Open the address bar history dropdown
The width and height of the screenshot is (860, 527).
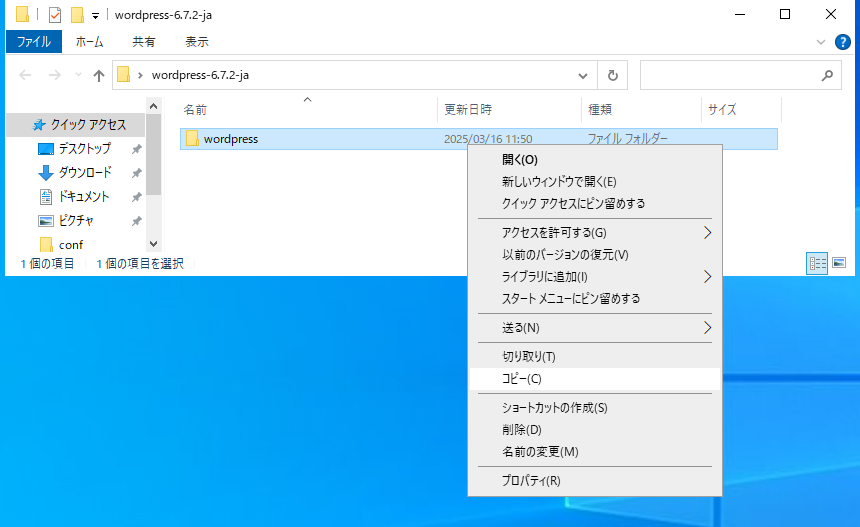[584, 75]
